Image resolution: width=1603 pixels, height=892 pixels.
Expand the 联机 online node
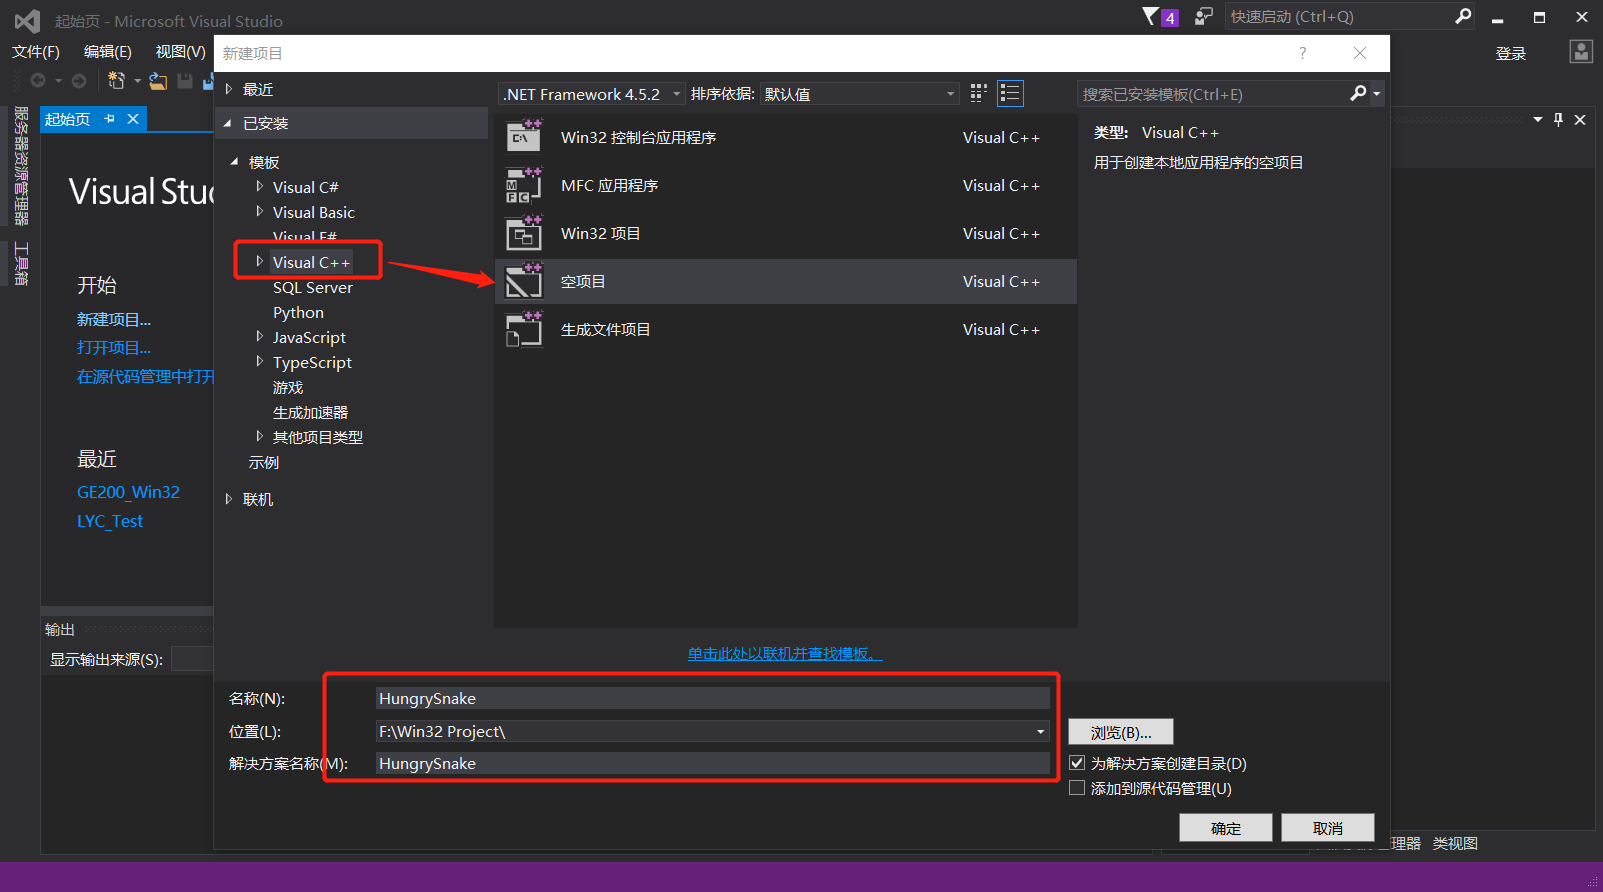click(x=229, y=499)
